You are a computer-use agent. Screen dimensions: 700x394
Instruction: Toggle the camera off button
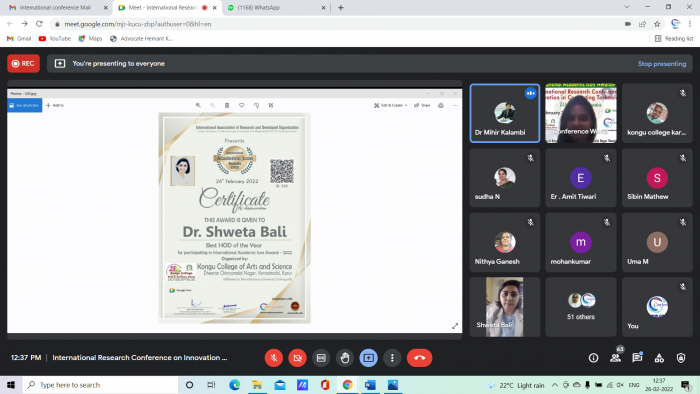click(x=297, y=358)
